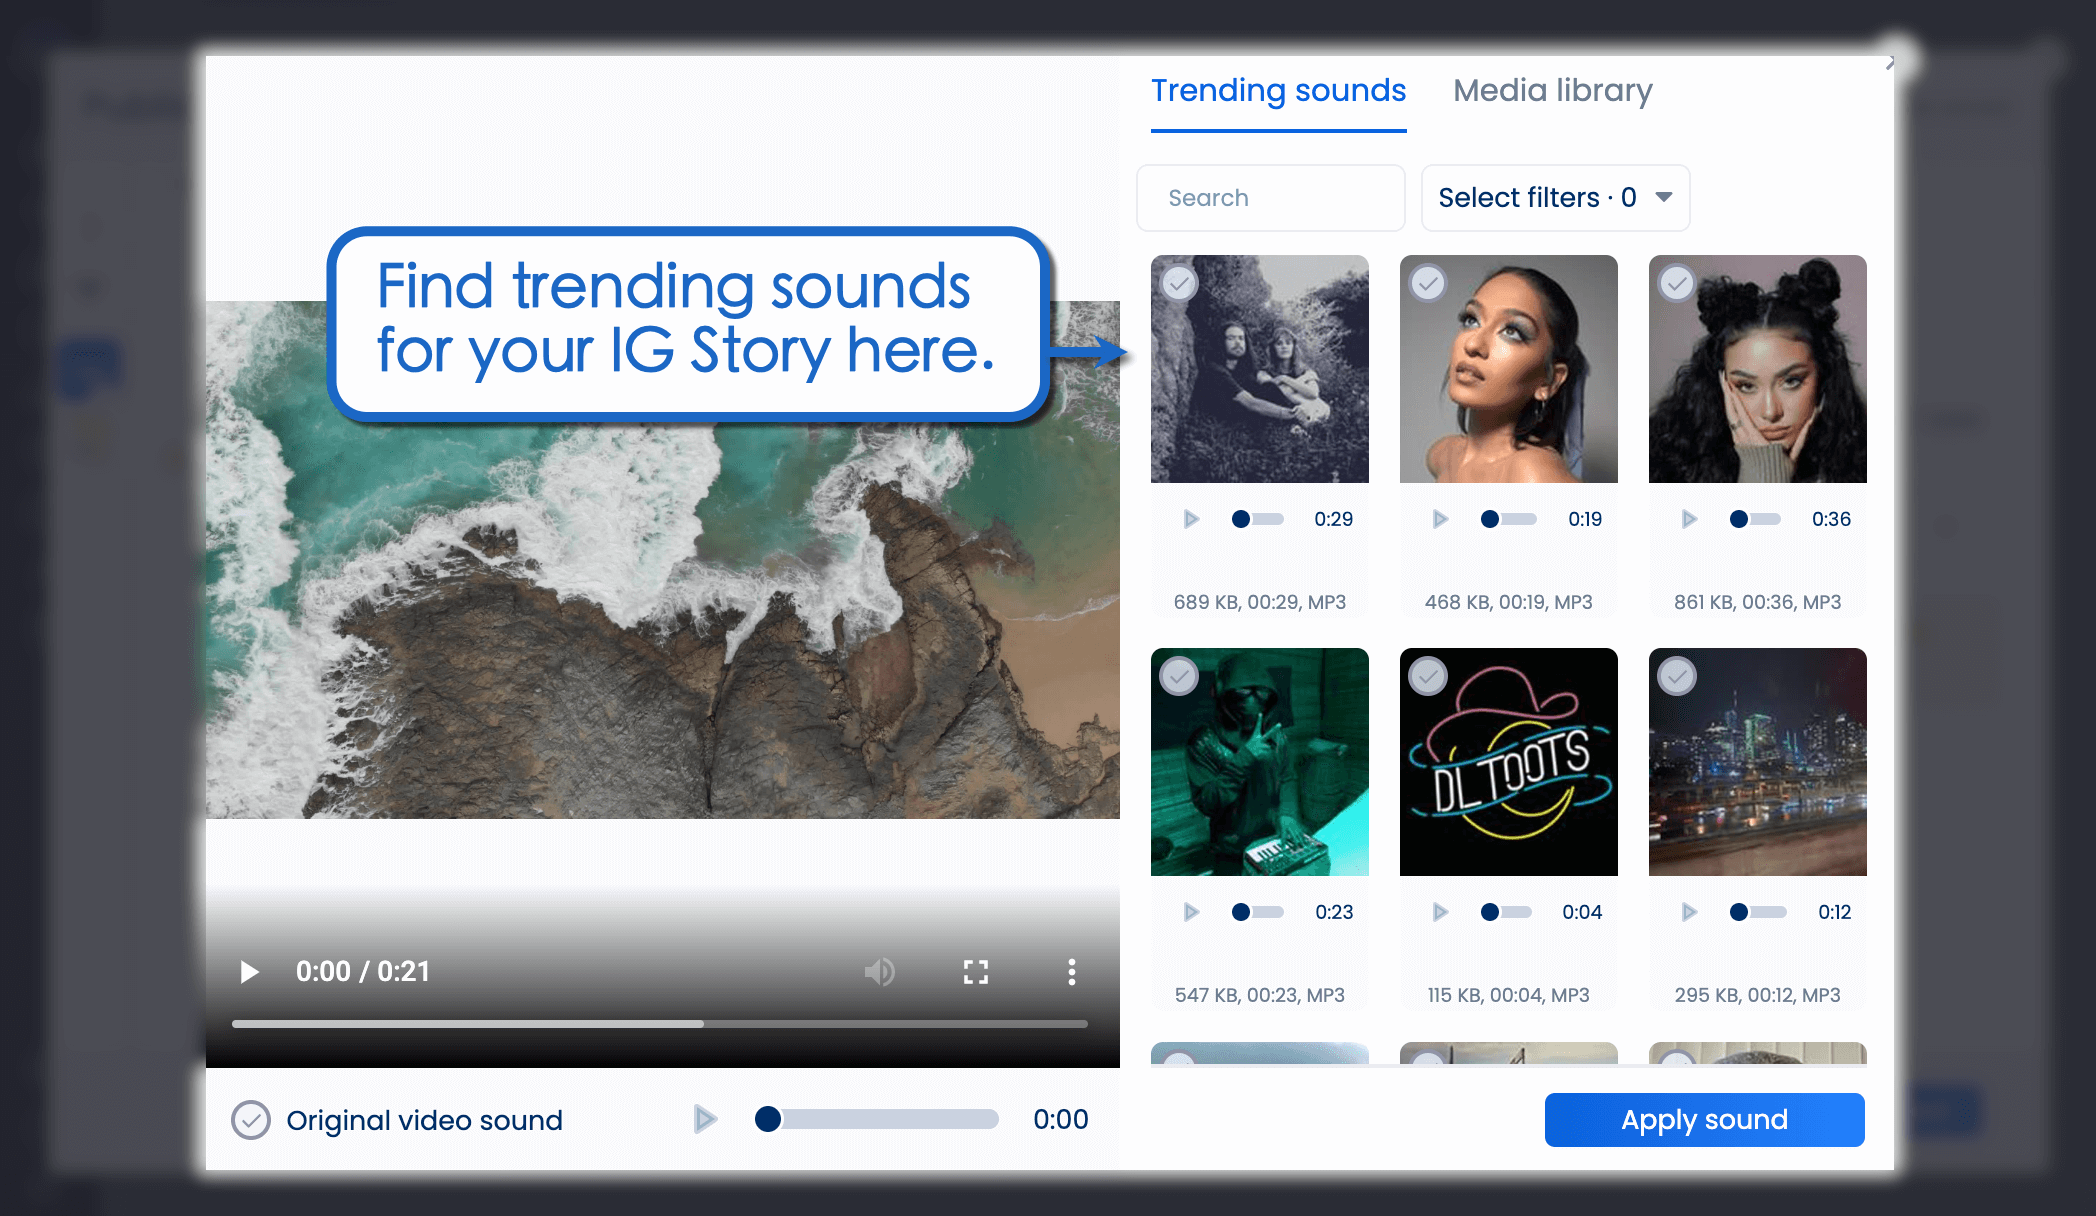
Task: Enter fullscreen mode on the video
Action: click(x=976, y=971)
